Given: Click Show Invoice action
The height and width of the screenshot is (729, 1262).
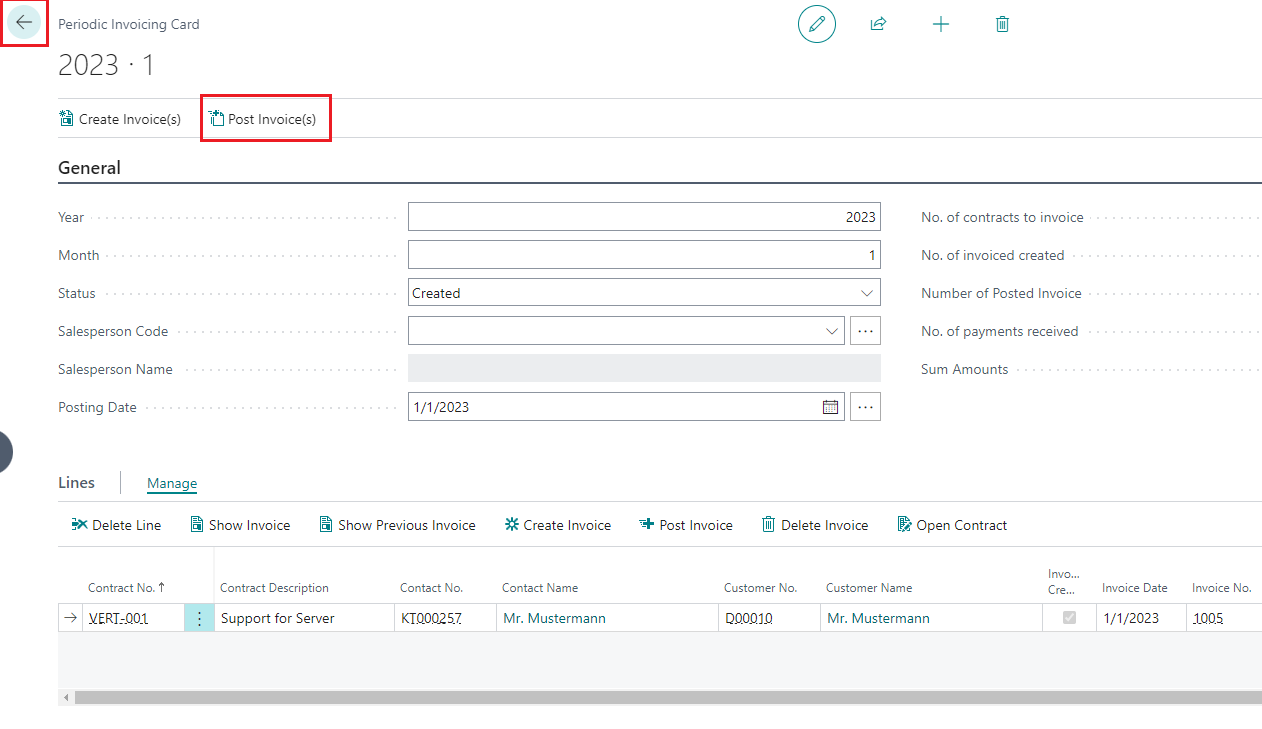Looking at the screenshot, I should click(x=240, y=525).
